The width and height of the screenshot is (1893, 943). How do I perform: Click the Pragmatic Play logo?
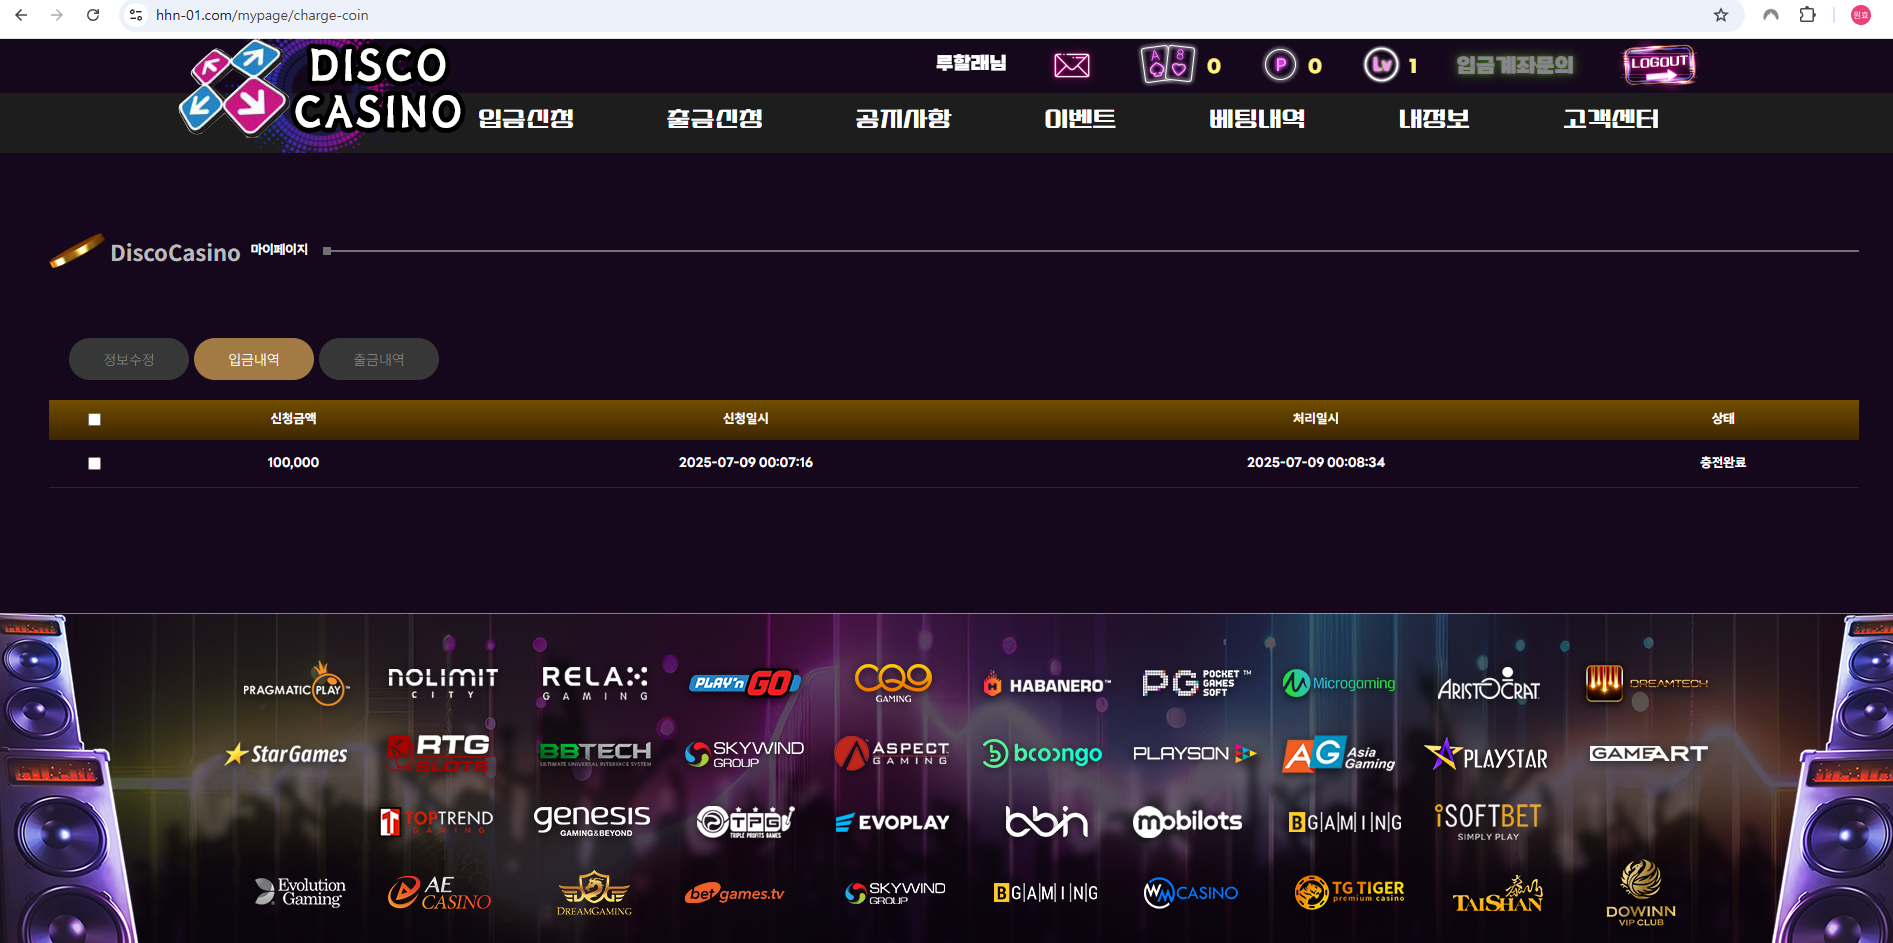coord(296,684)
